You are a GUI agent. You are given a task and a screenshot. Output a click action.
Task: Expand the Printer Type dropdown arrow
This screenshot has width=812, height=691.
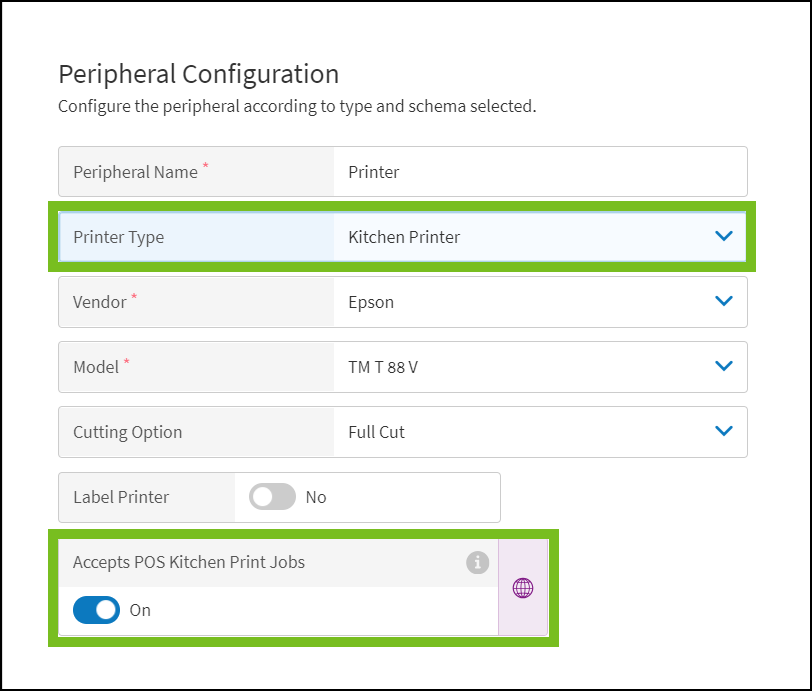pos(725,237)
